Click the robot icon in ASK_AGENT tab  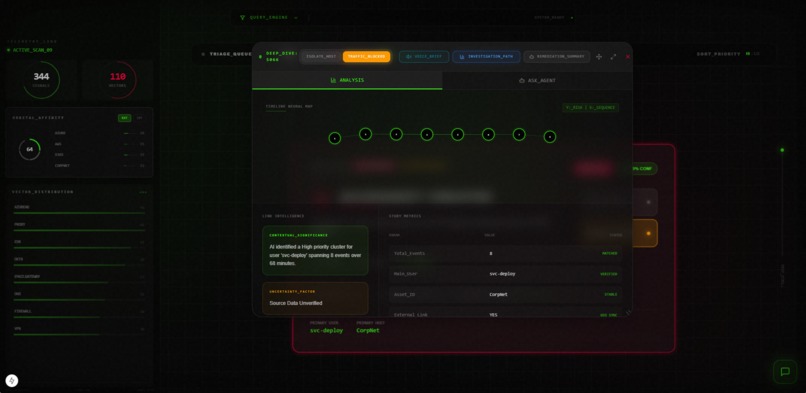pyautogui.click(x=522, y=81)
